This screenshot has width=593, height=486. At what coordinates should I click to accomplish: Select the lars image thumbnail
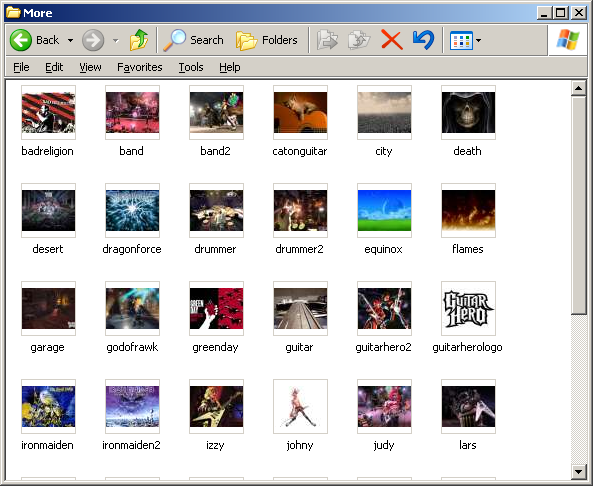pyautogui.click(x=468, y=406)
